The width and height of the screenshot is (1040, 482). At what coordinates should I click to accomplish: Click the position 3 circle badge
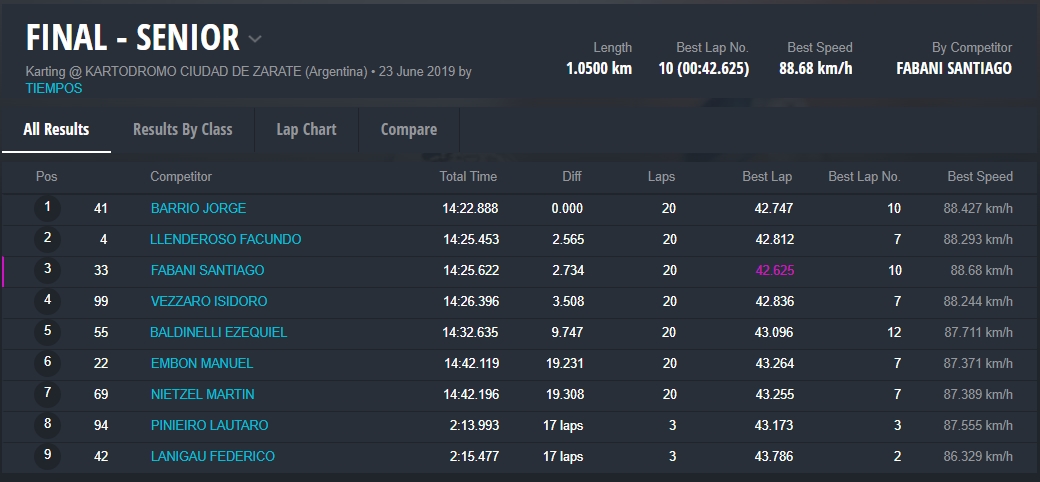(47, 270)
